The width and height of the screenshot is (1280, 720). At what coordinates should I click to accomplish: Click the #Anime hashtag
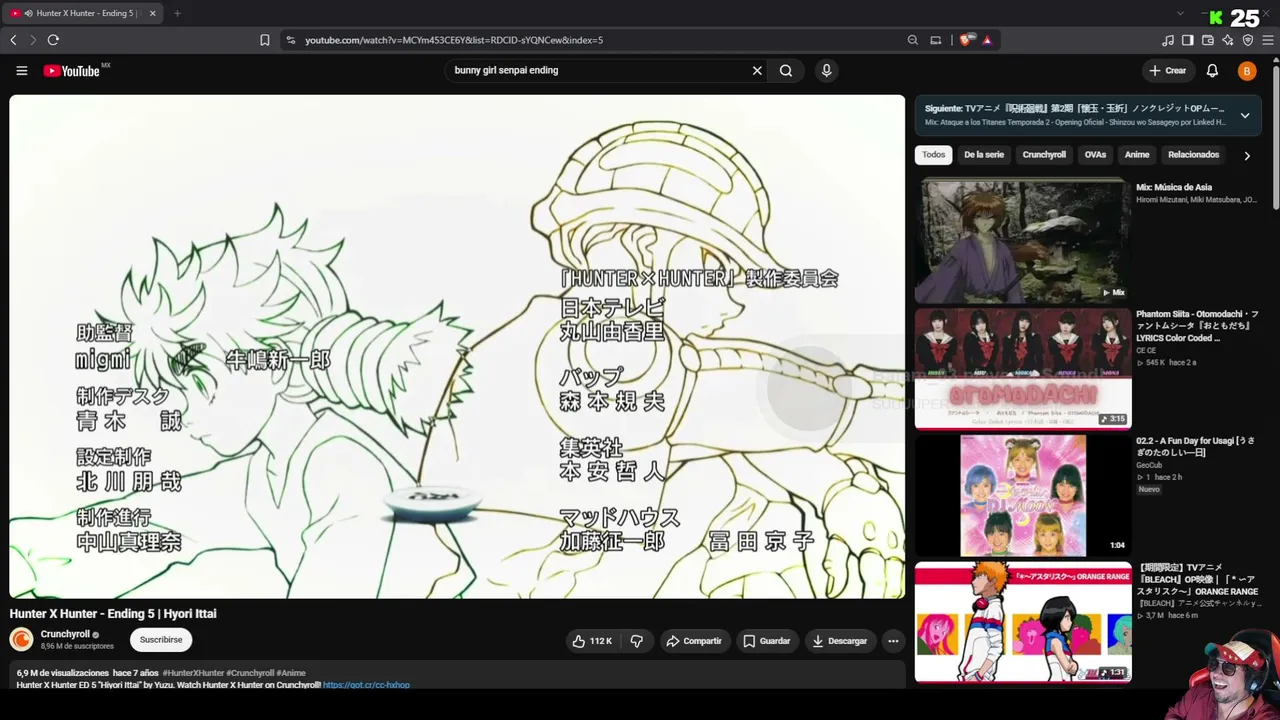(291, 673)
